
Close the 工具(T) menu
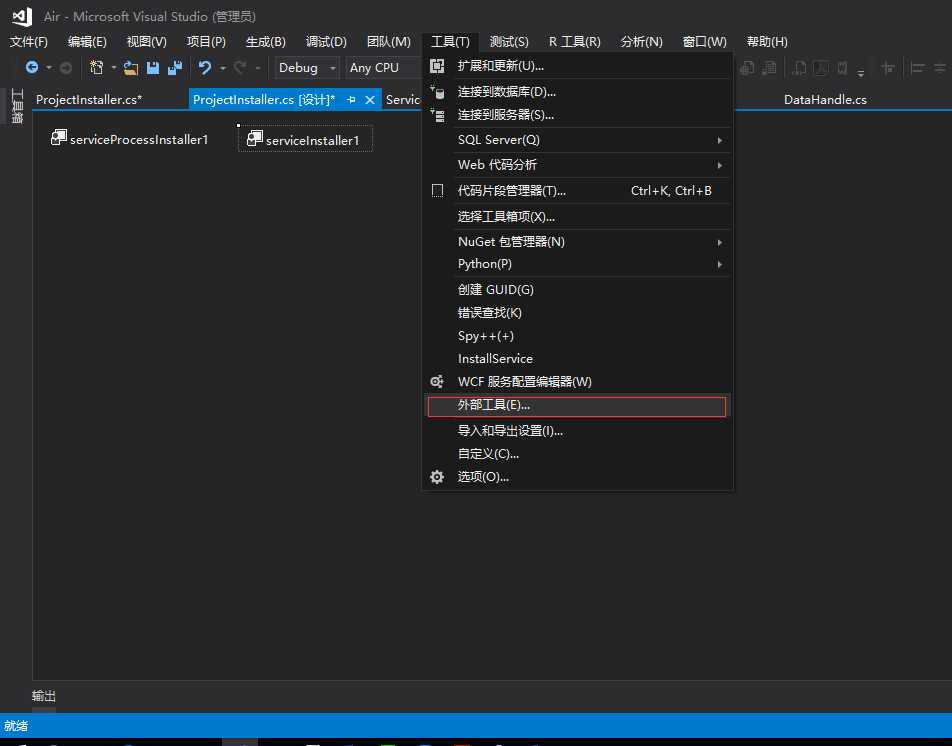click(450, 41)
